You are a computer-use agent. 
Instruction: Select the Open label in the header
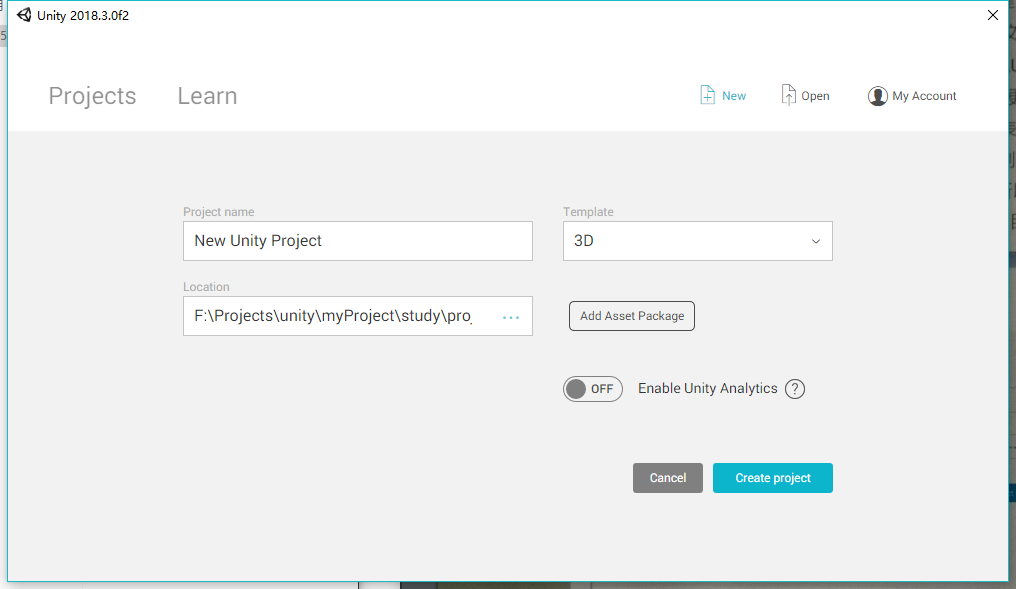815,96
